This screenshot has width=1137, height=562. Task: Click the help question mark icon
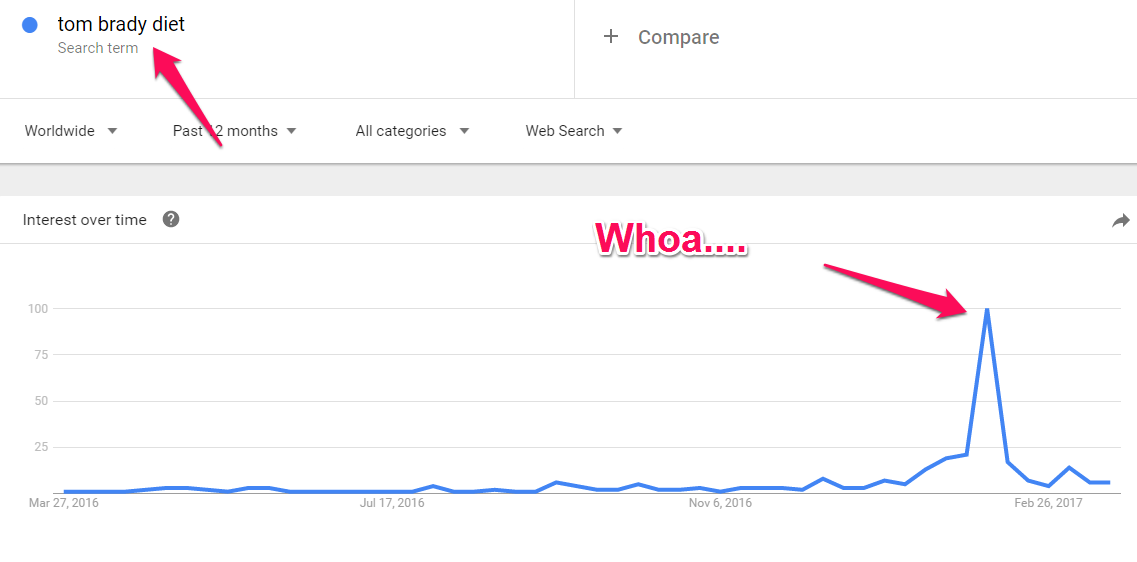click(171, 219)
